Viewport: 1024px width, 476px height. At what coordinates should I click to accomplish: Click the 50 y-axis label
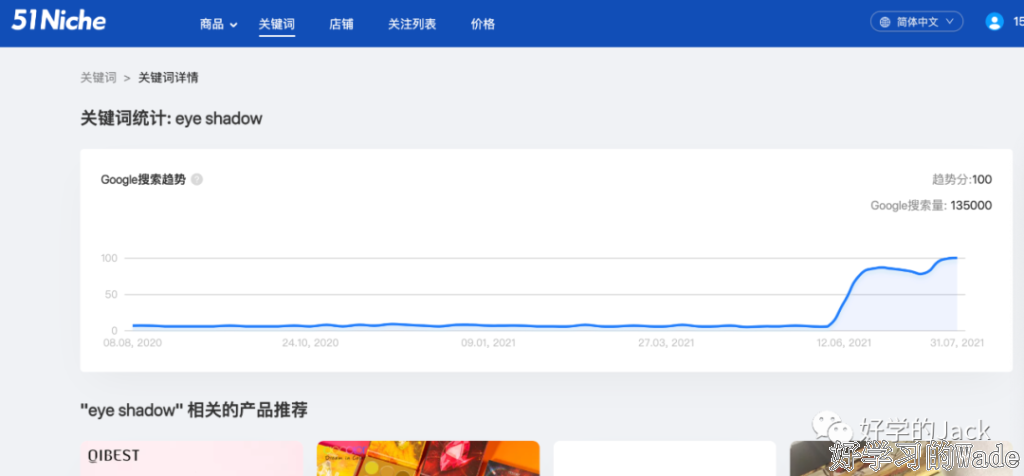click(109, 294)
